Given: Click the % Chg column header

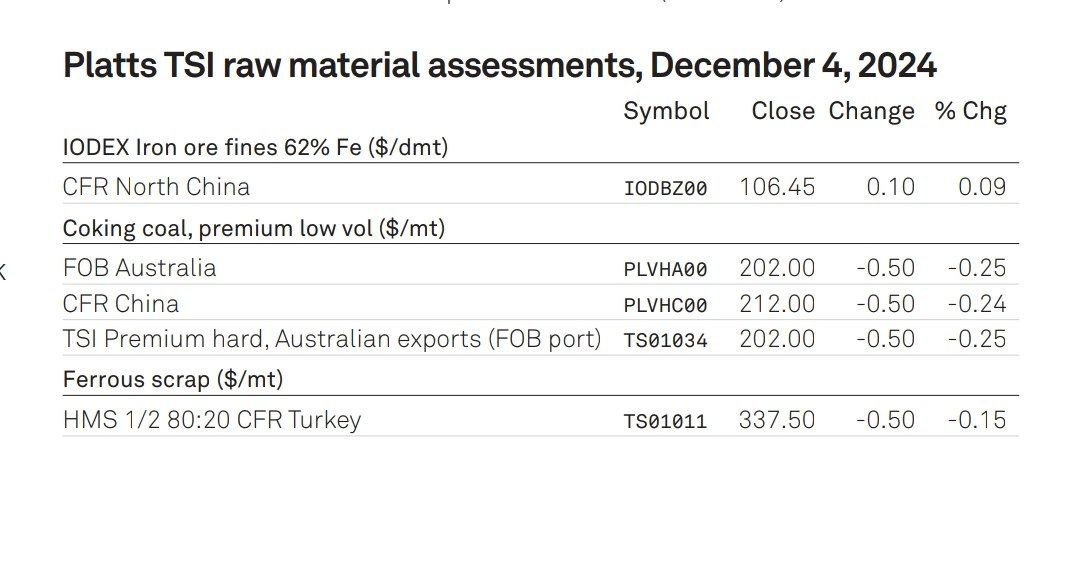Looking at the screenshot, I should point(970,111).
